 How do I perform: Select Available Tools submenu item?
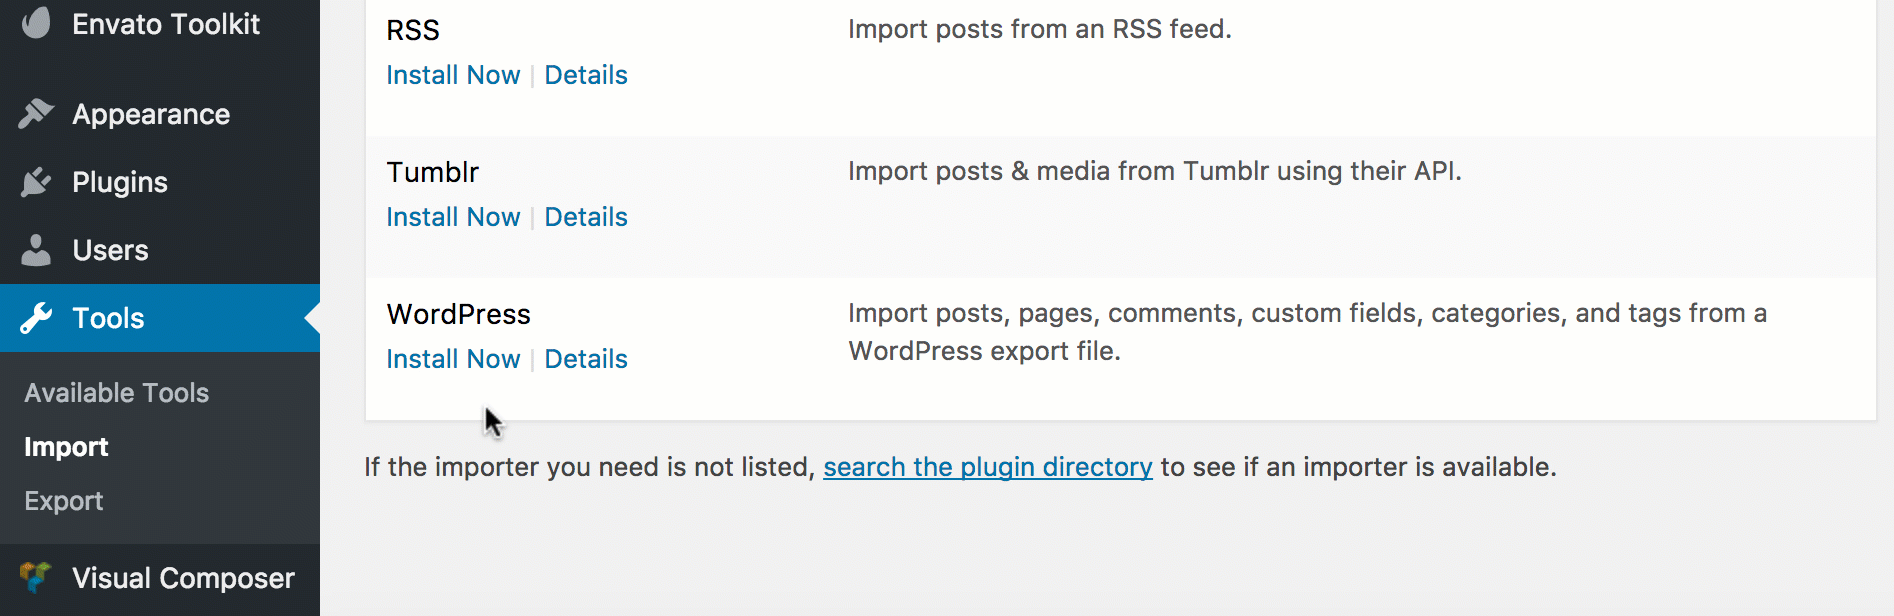click(117, 393)
